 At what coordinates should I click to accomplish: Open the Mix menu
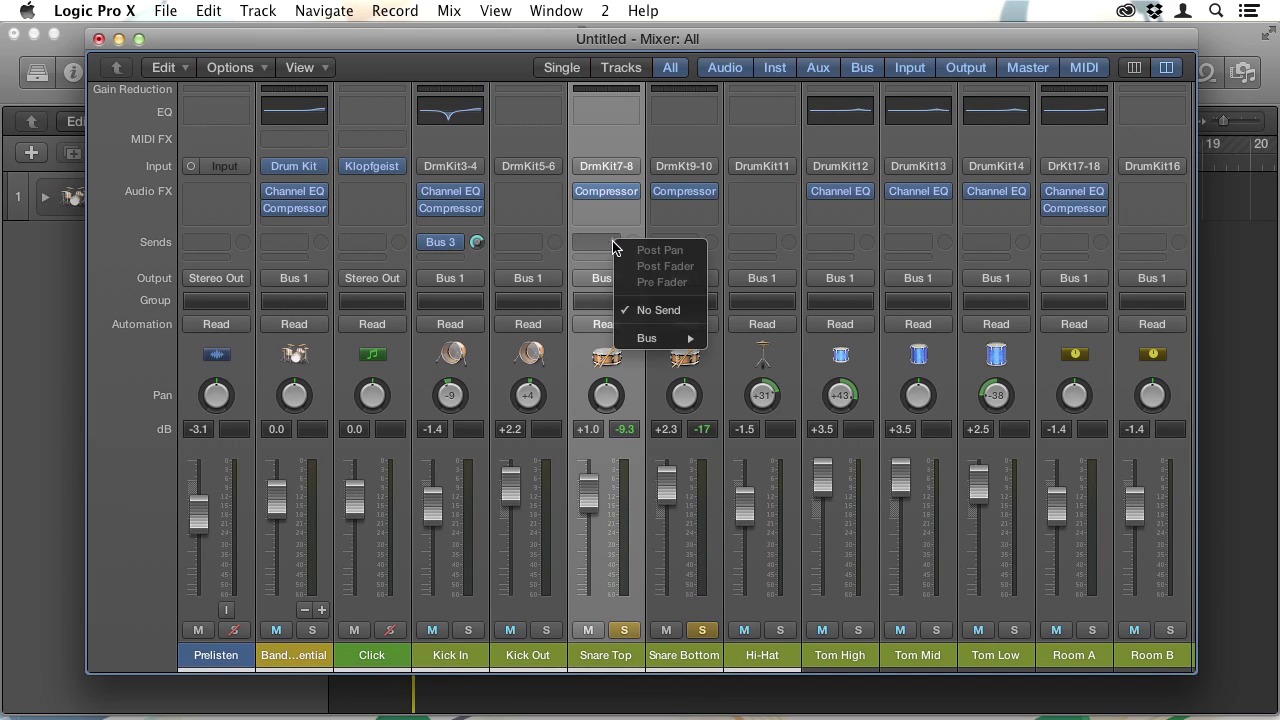point(449,11)
